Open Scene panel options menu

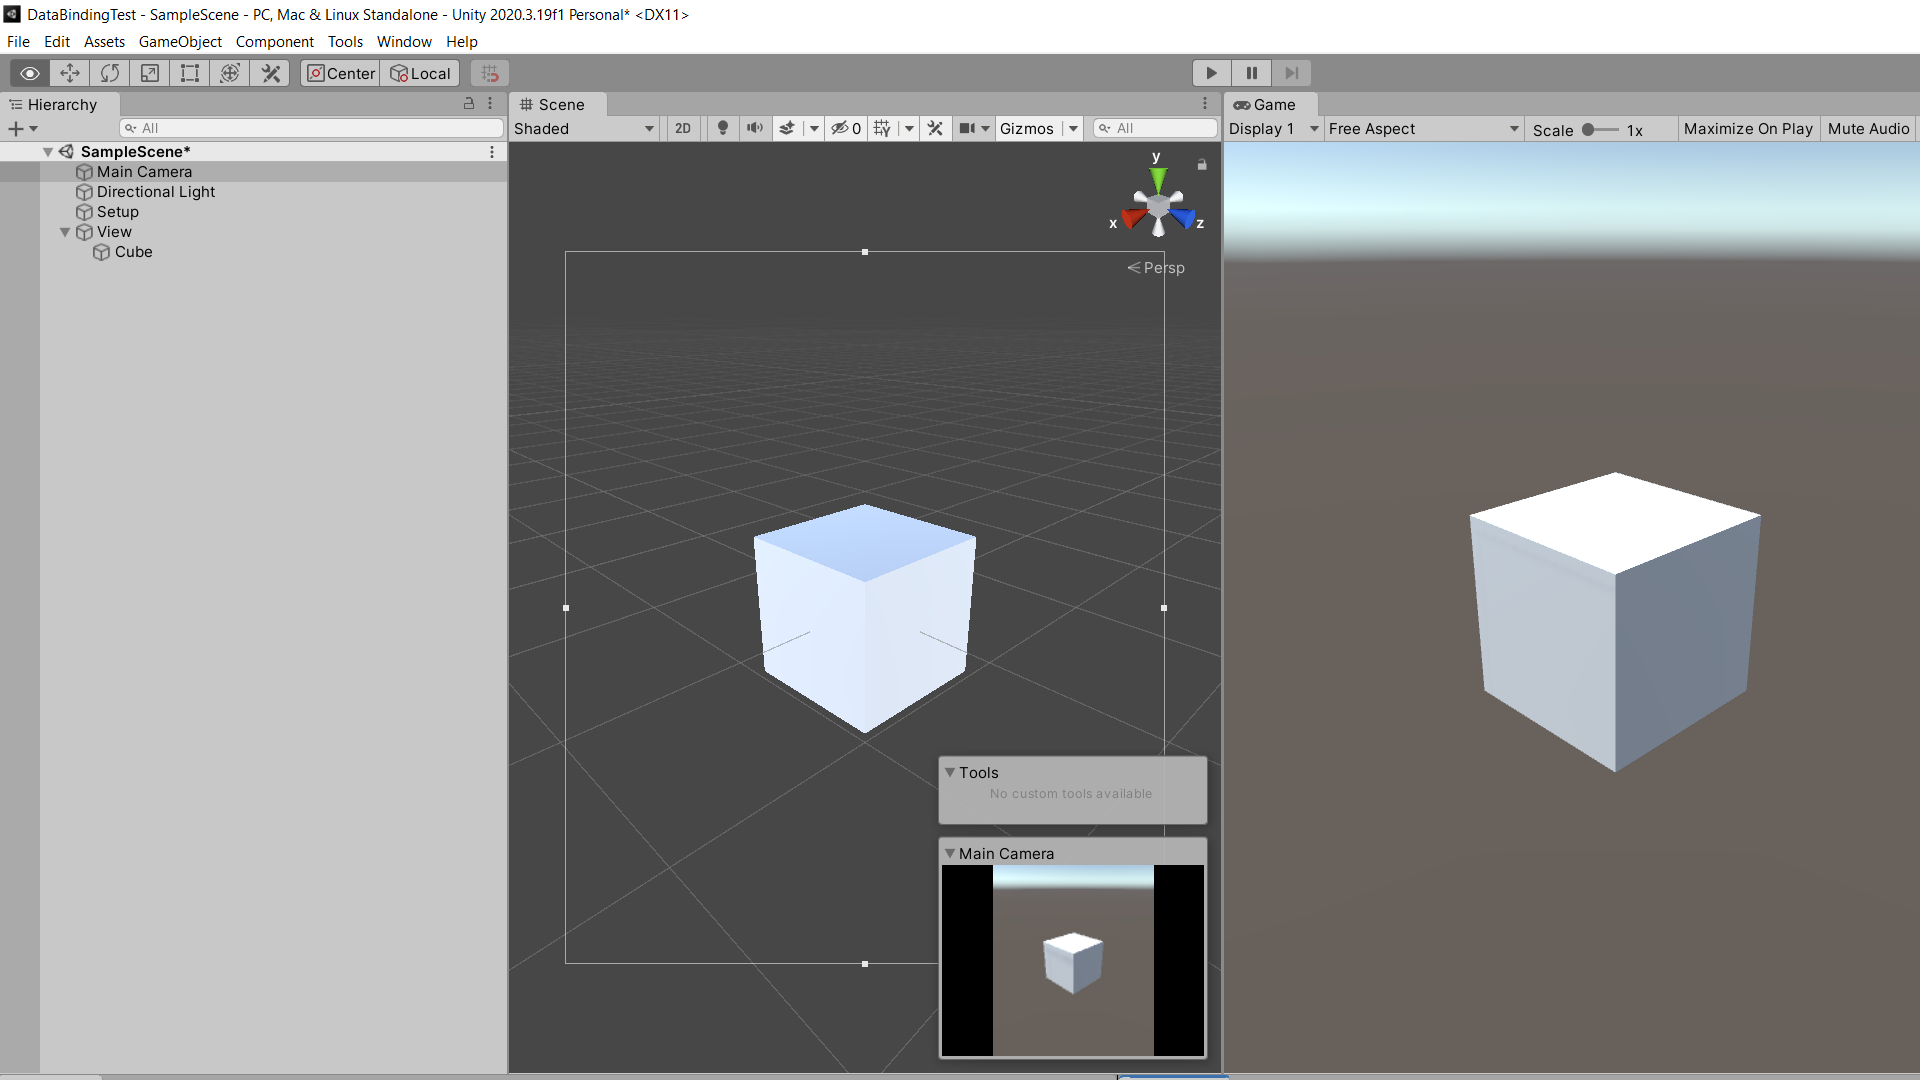[1205, 104]
